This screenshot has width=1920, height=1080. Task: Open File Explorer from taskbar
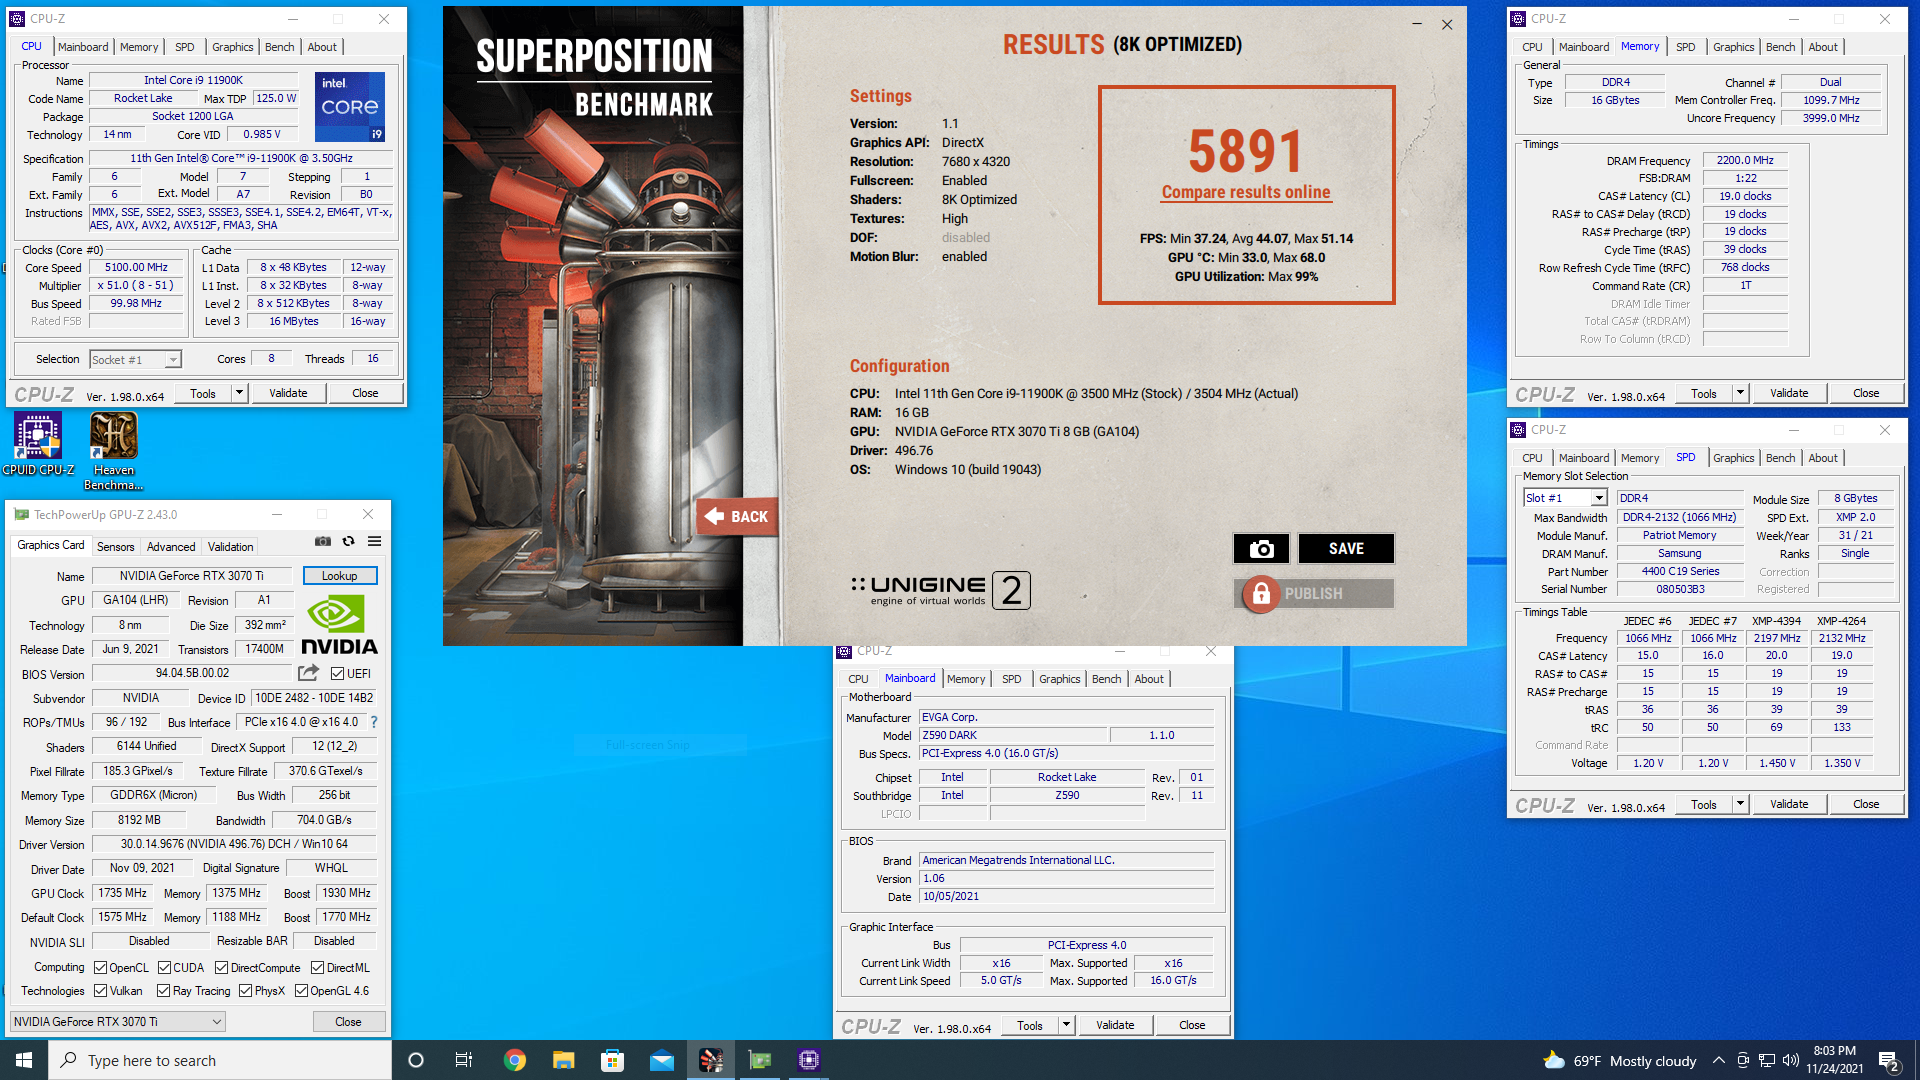tap(563, 1060)
